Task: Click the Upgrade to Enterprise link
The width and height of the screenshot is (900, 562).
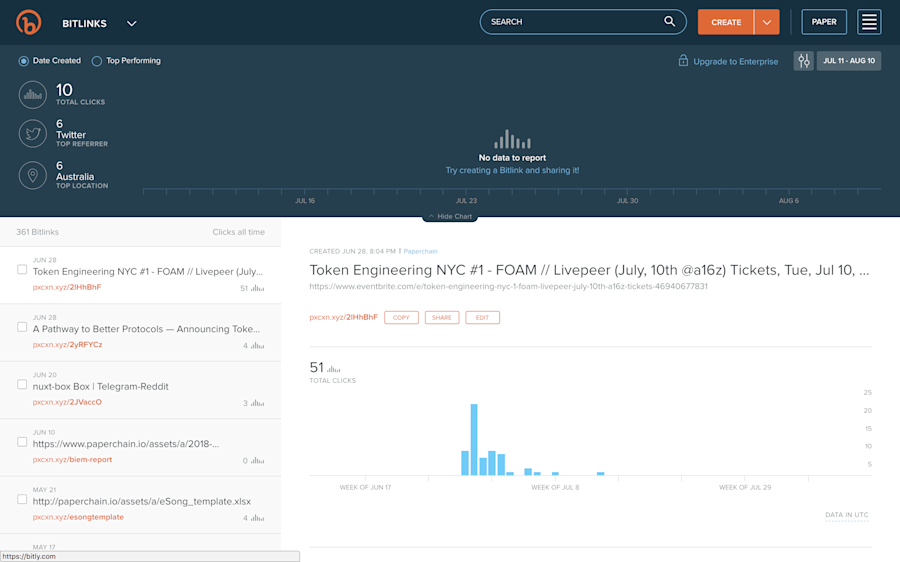Action: (735, 61)
